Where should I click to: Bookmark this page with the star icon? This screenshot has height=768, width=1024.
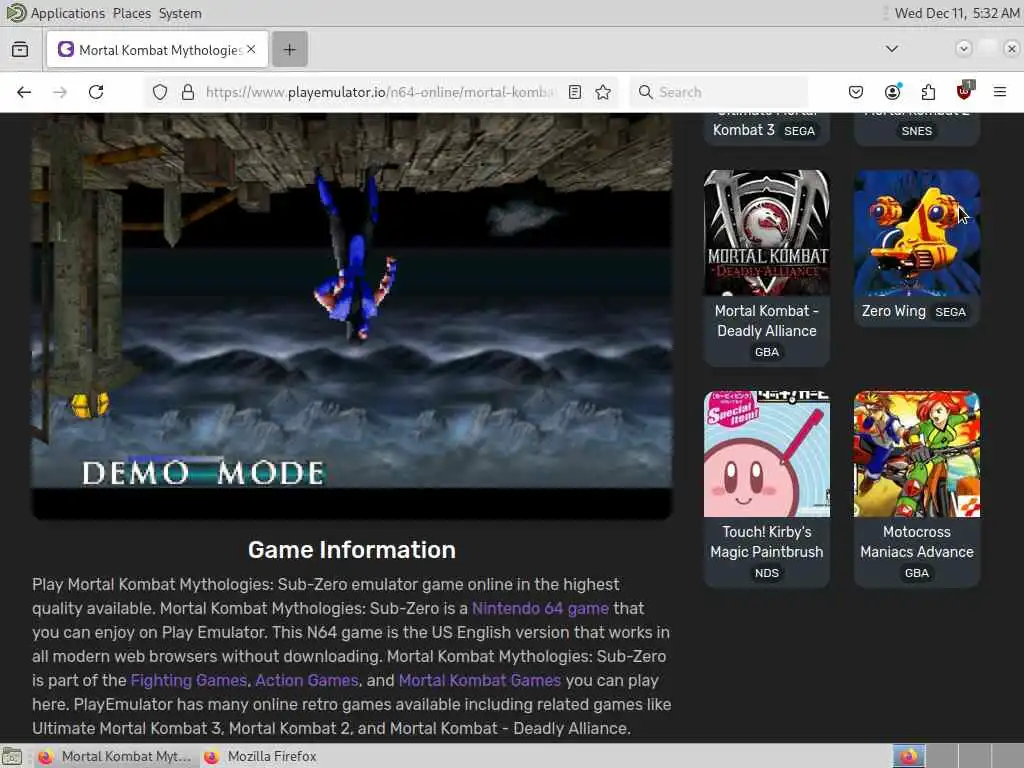tap(603, 92)
